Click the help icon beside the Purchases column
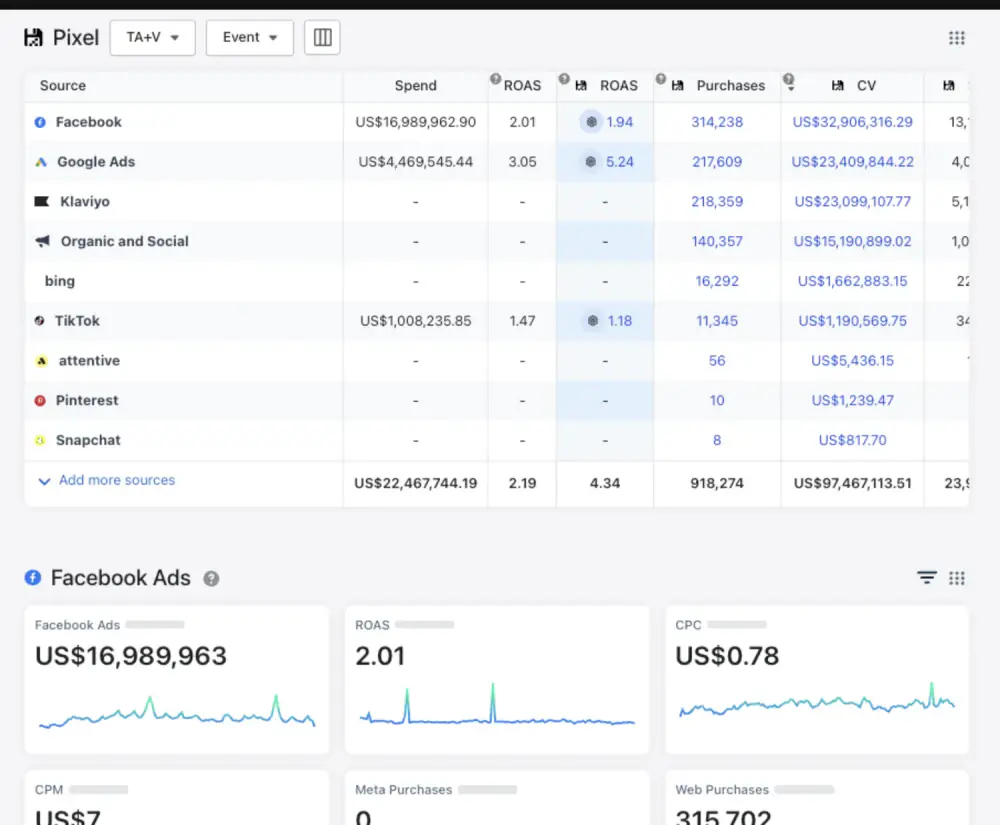1000x825 pixels. coord(661,79)
